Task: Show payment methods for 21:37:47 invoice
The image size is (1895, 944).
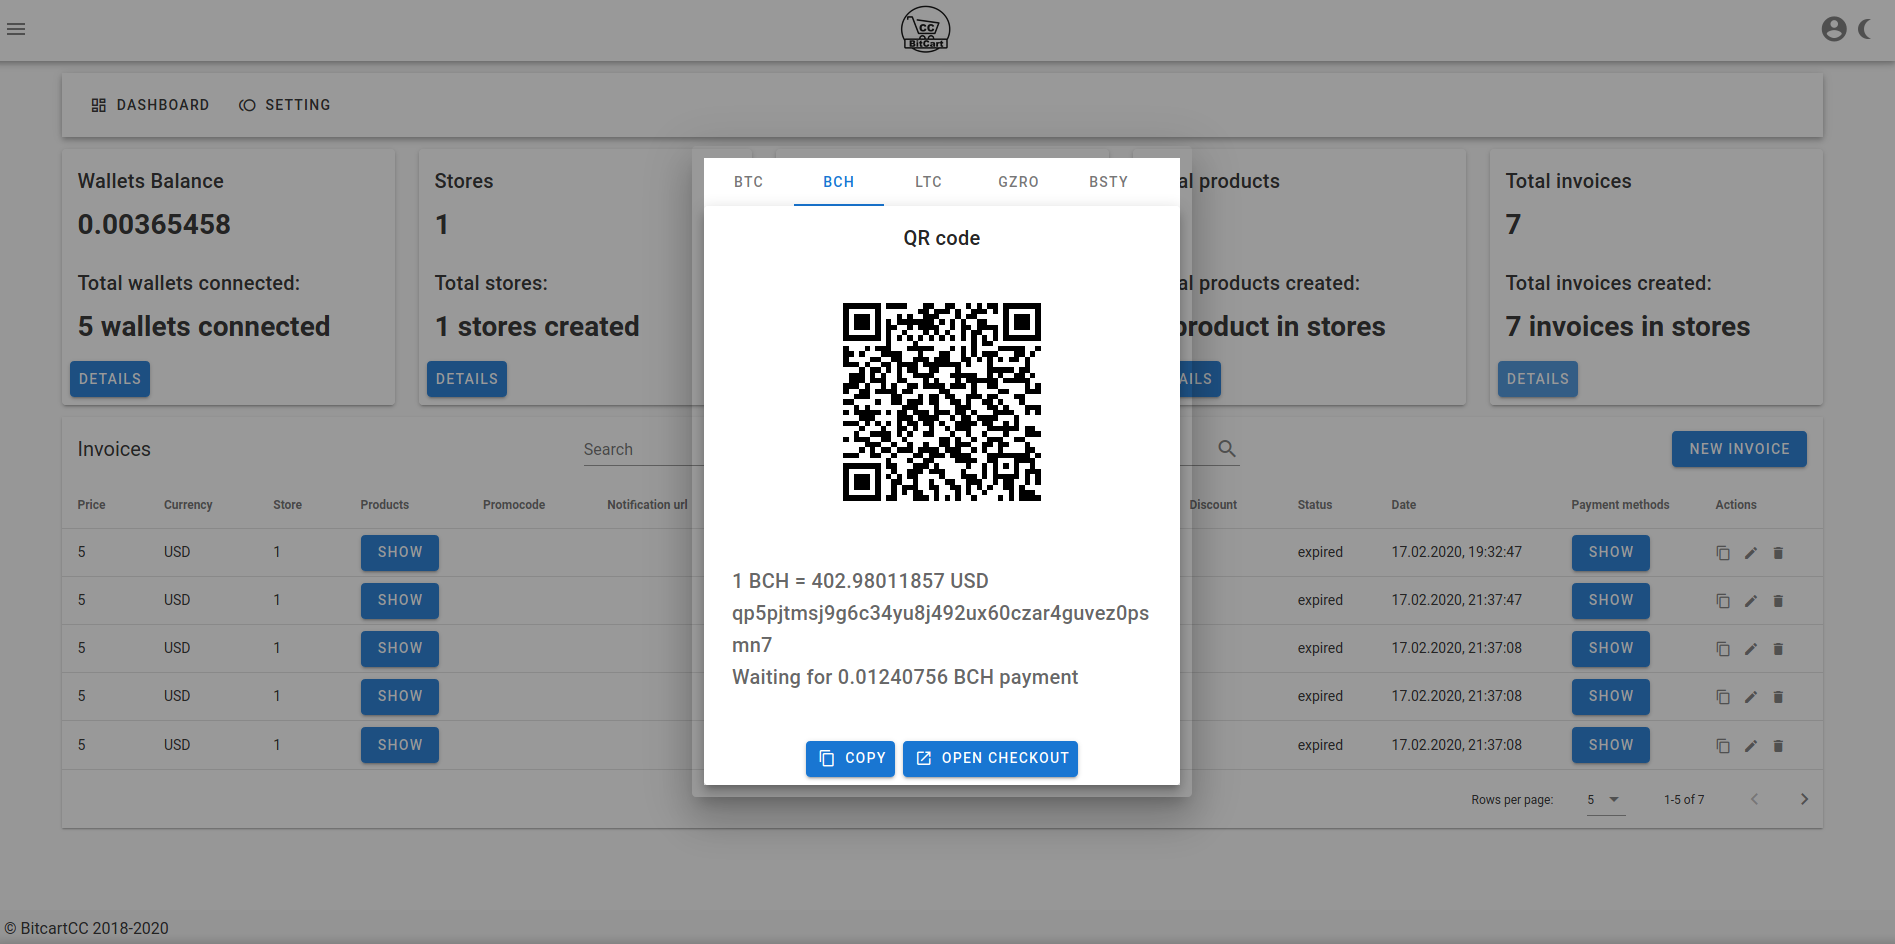Action: (x=1611, y=600)
